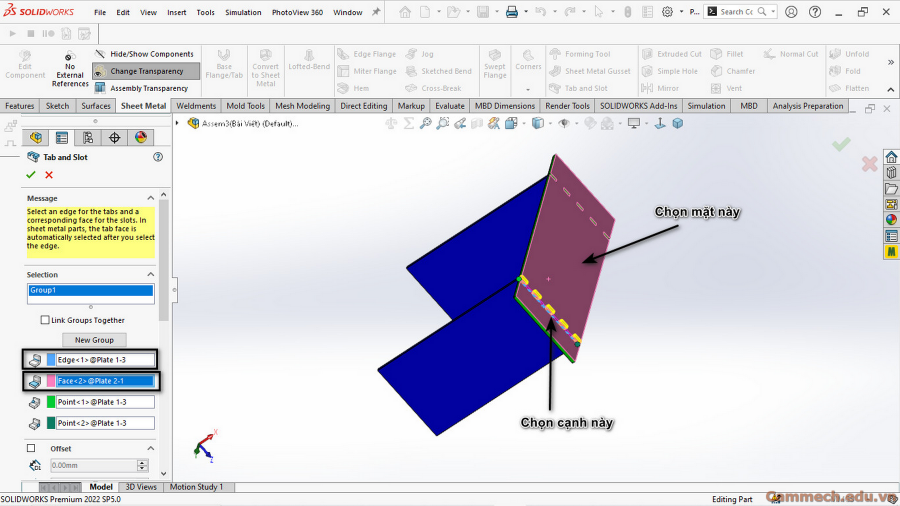Image resolution: width=900 pixels, height=506 pixels.
Task: Open the Insert menu
Action: (x=177, y=12)
